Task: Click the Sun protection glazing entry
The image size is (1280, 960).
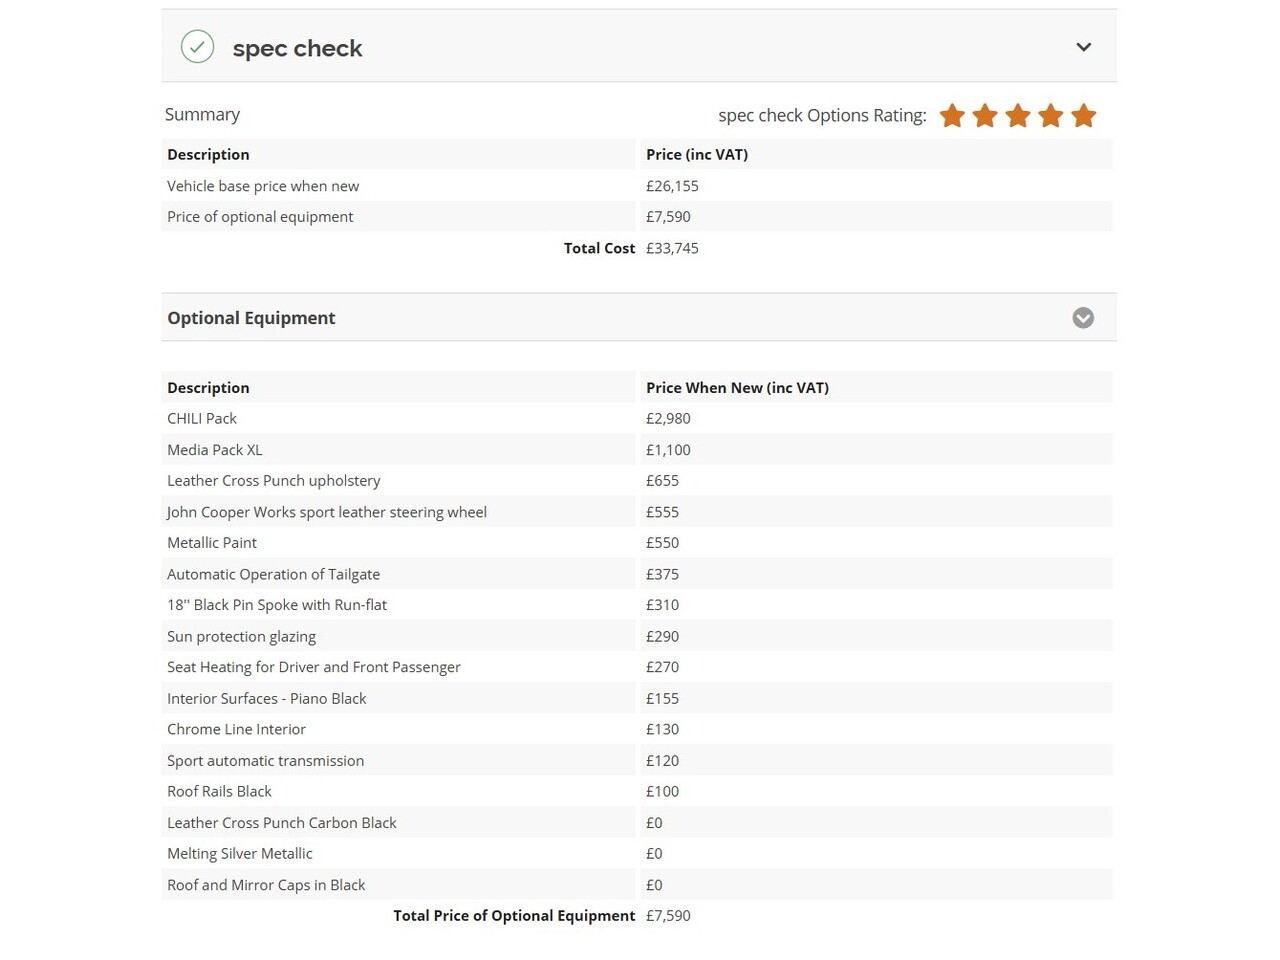Action: (x=637, y=636)
